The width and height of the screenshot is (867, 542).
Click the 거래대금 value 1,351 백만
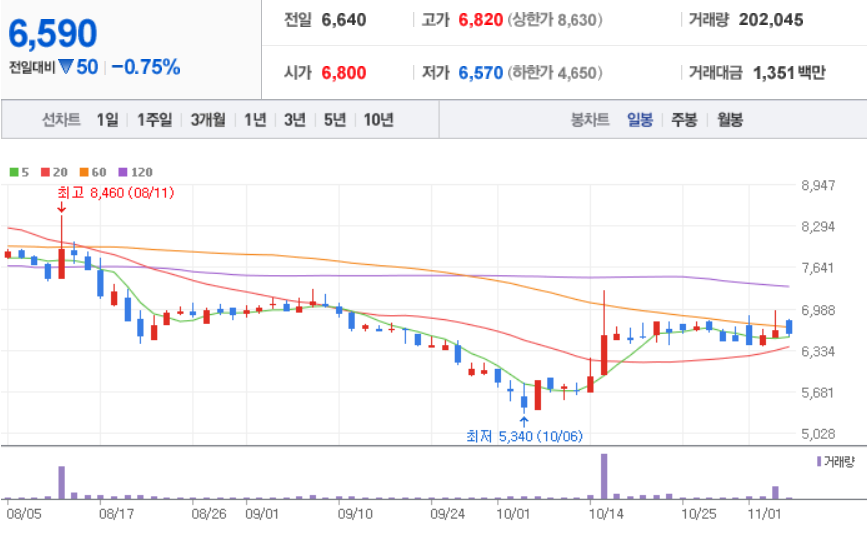(789, 72)
